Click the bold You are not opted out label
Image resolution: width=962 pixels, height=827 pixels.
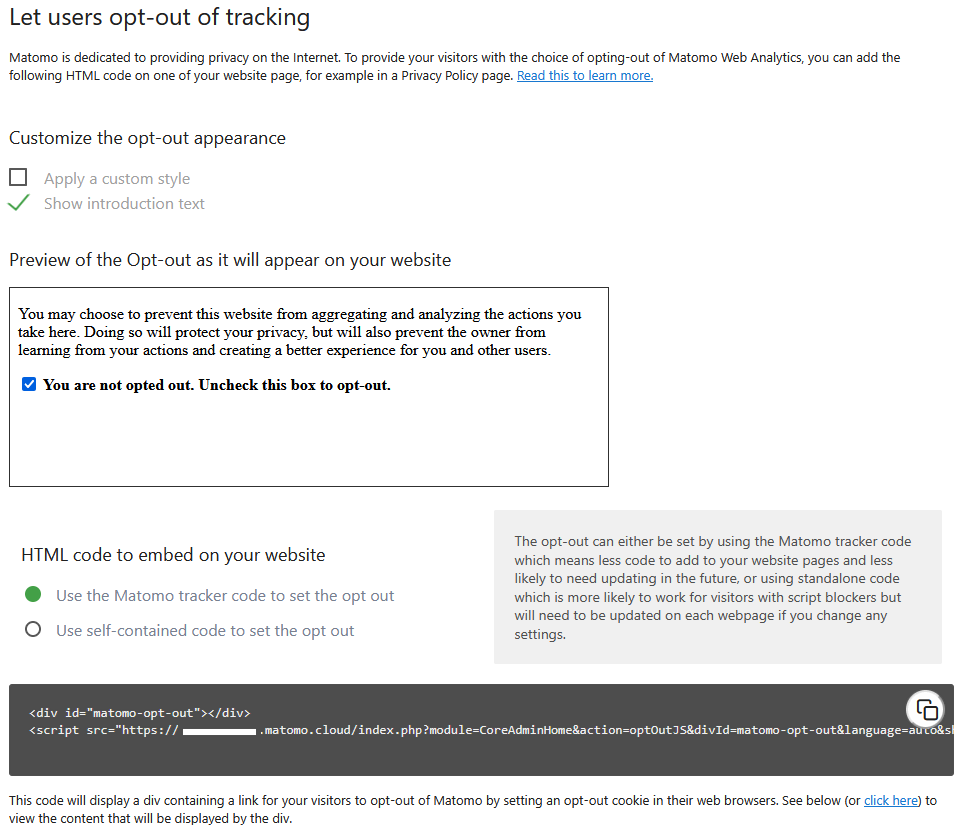pyautogui.click(x=216, y=385)
